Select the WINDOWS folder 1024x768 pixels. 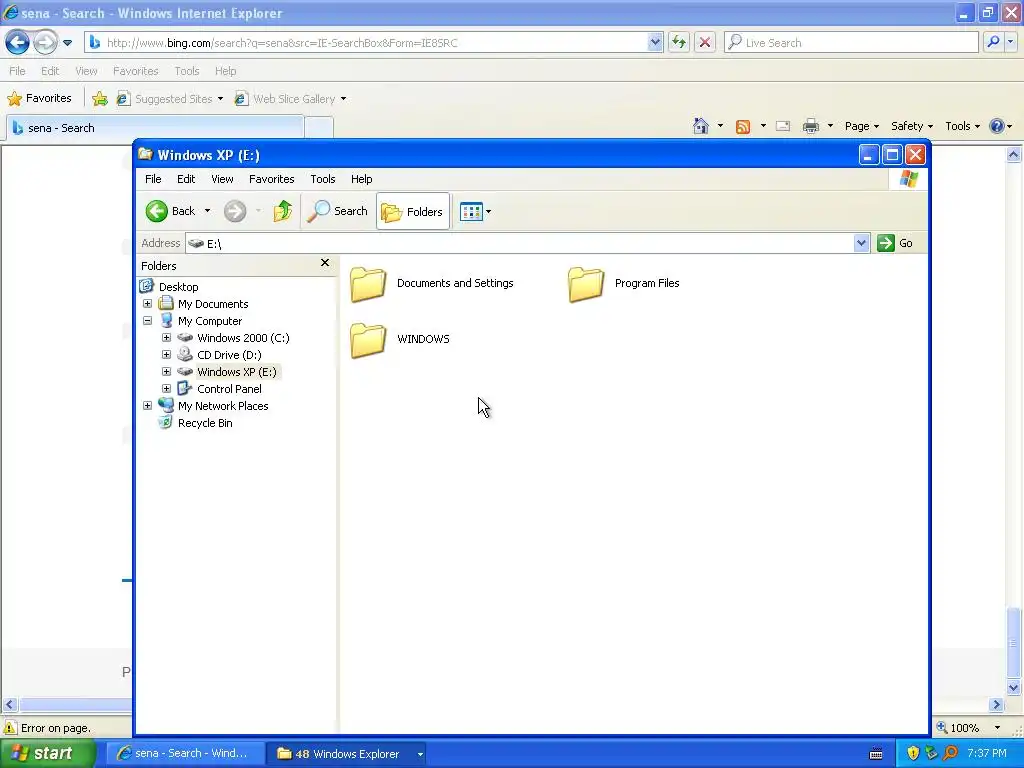pyautogui.click(x=400, y=340)
